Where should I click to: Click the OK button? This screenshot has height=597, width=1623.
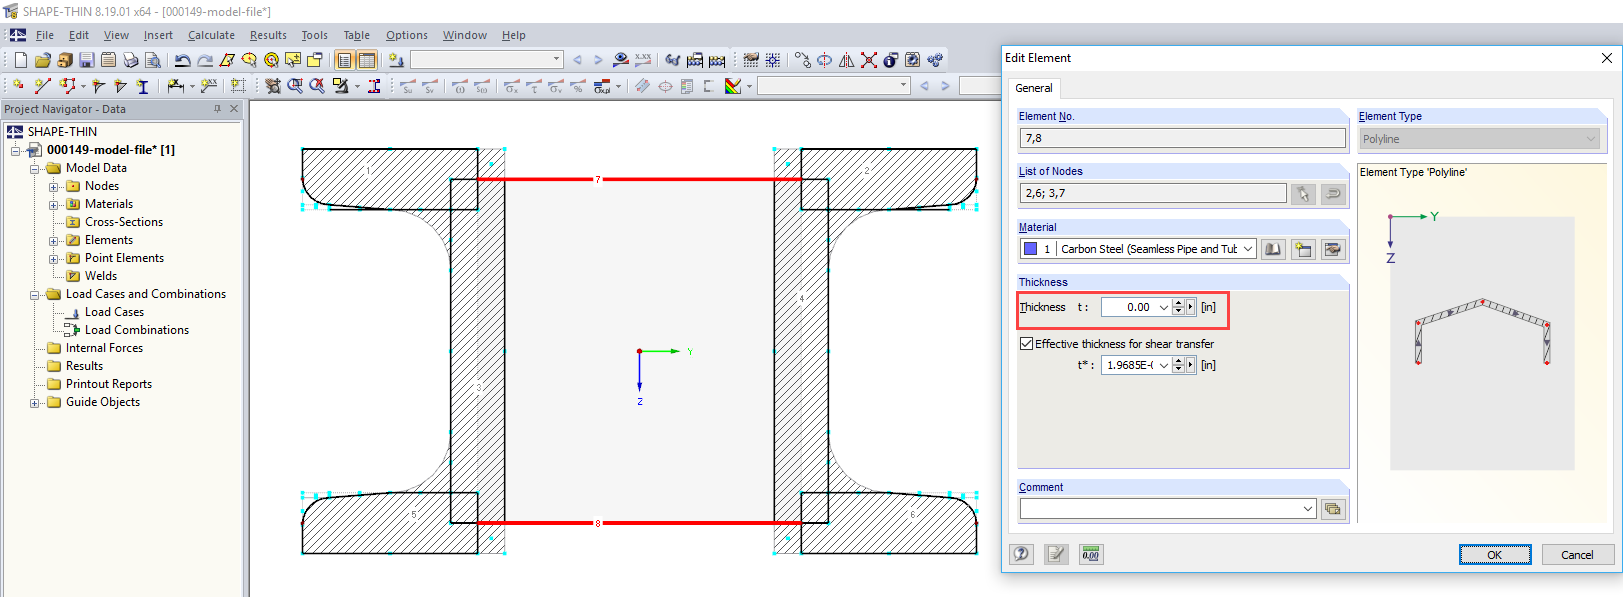pos(1494,555)
